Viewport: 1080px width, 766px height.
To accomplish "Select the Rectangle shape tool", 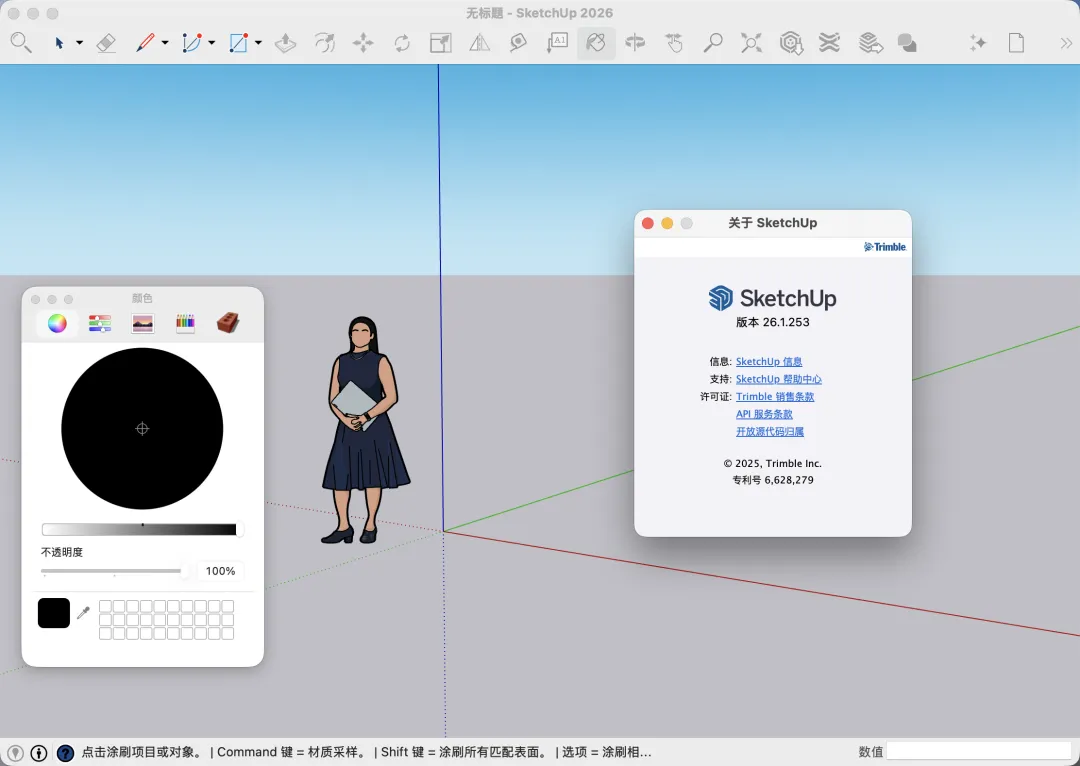I will [x=238, y=43].
